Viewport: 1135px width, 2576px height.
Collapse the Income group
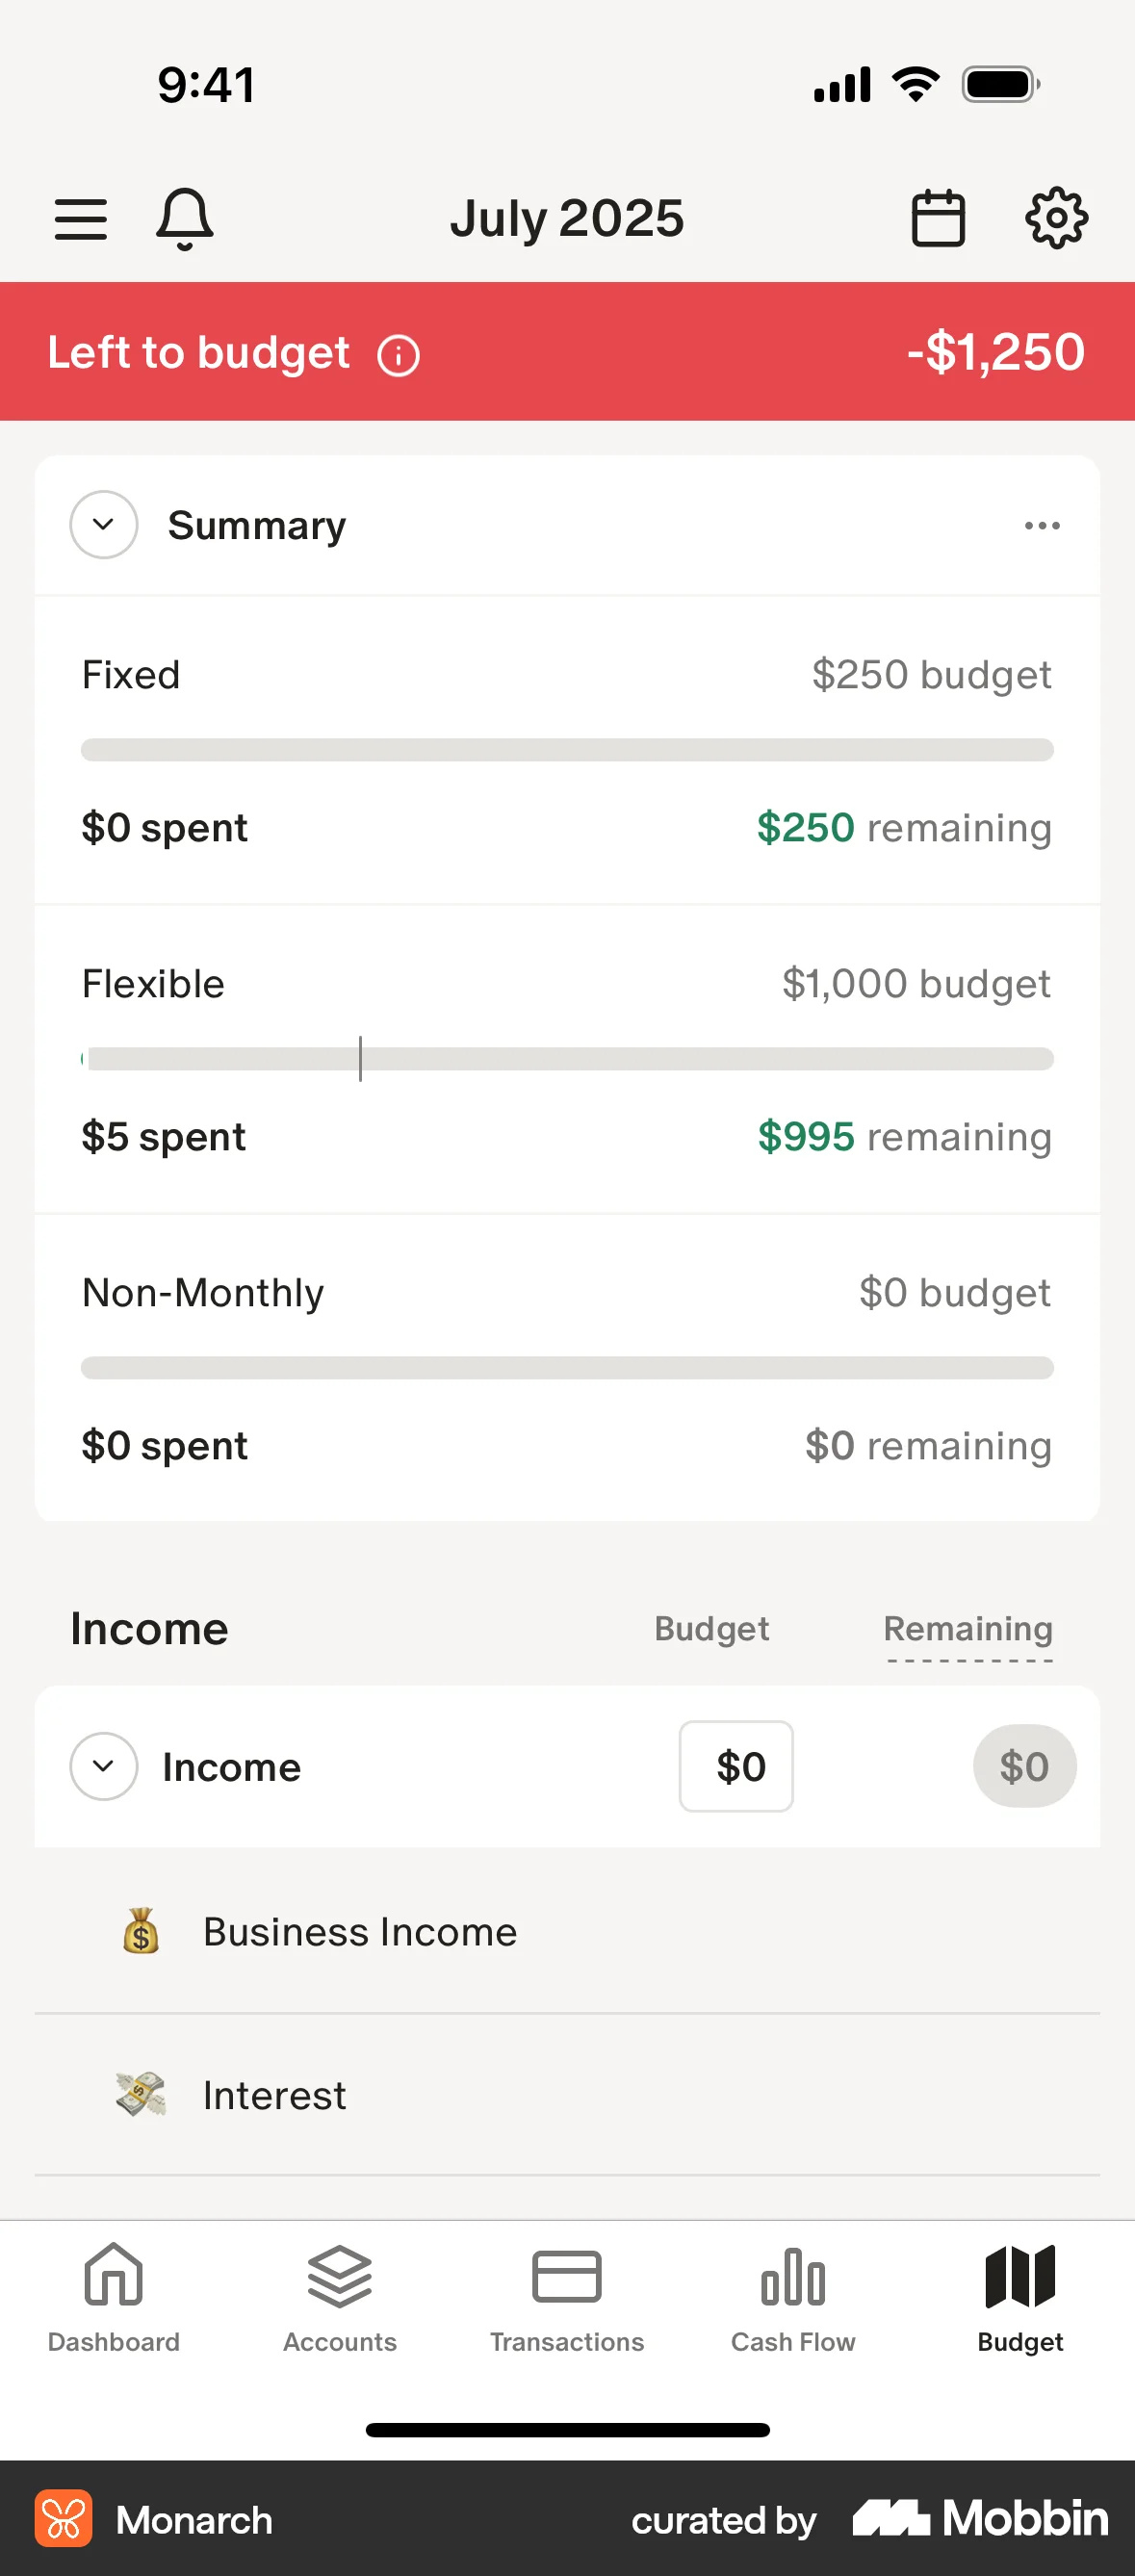pos(103,1766)
